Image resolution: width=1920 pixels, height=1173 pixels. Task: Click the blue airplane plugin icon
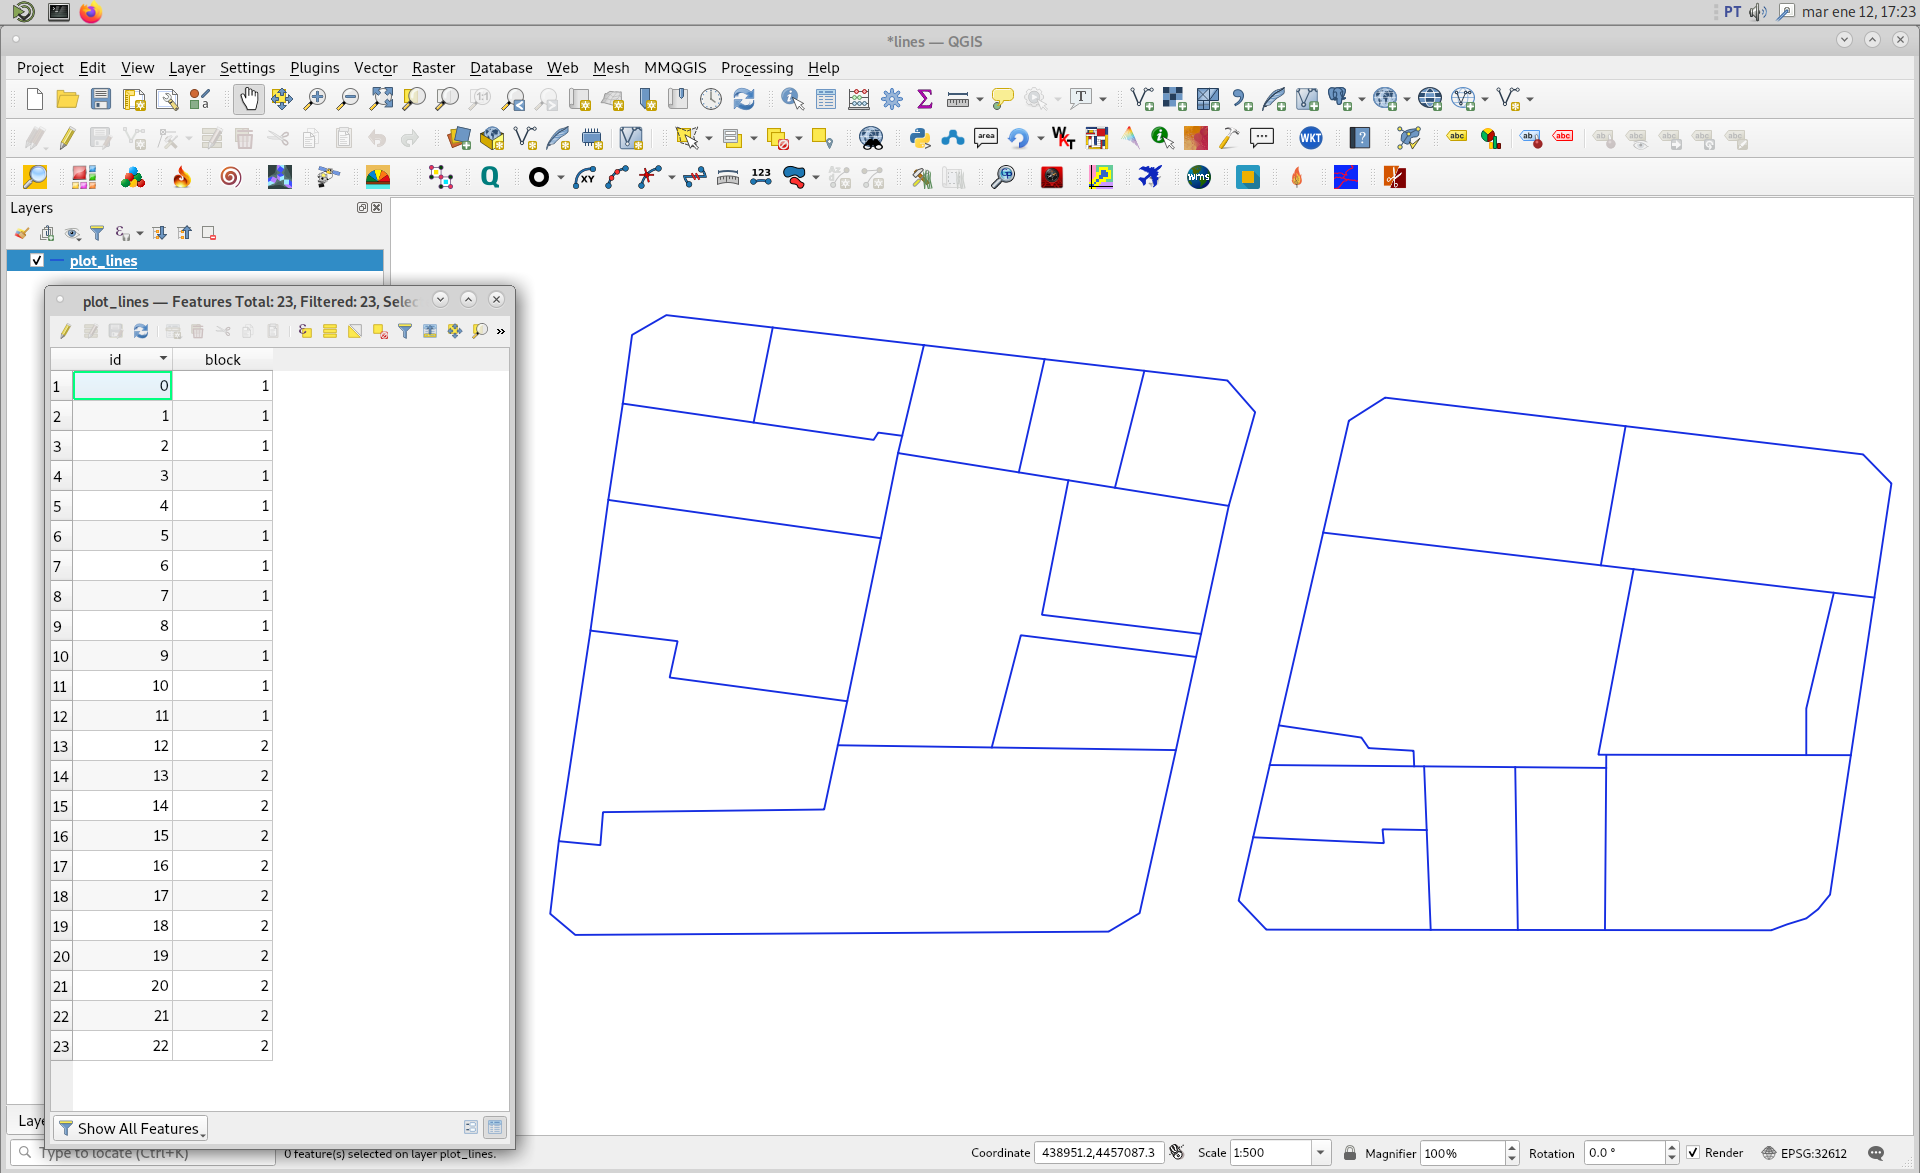pyautogui.click(x=1150, y=177)
